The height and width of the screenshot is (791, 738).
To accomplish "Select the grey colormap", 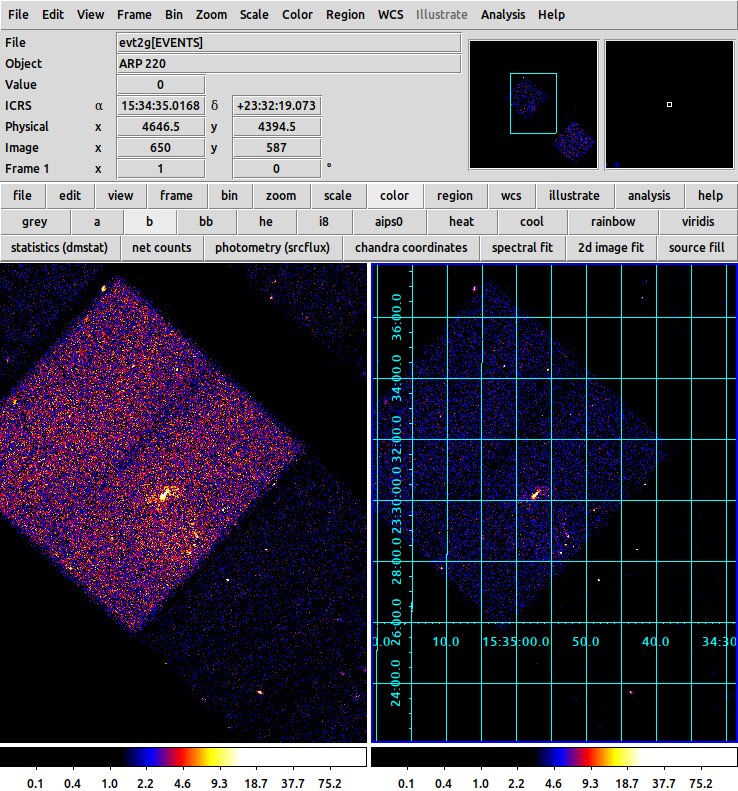I will (34, 222).
